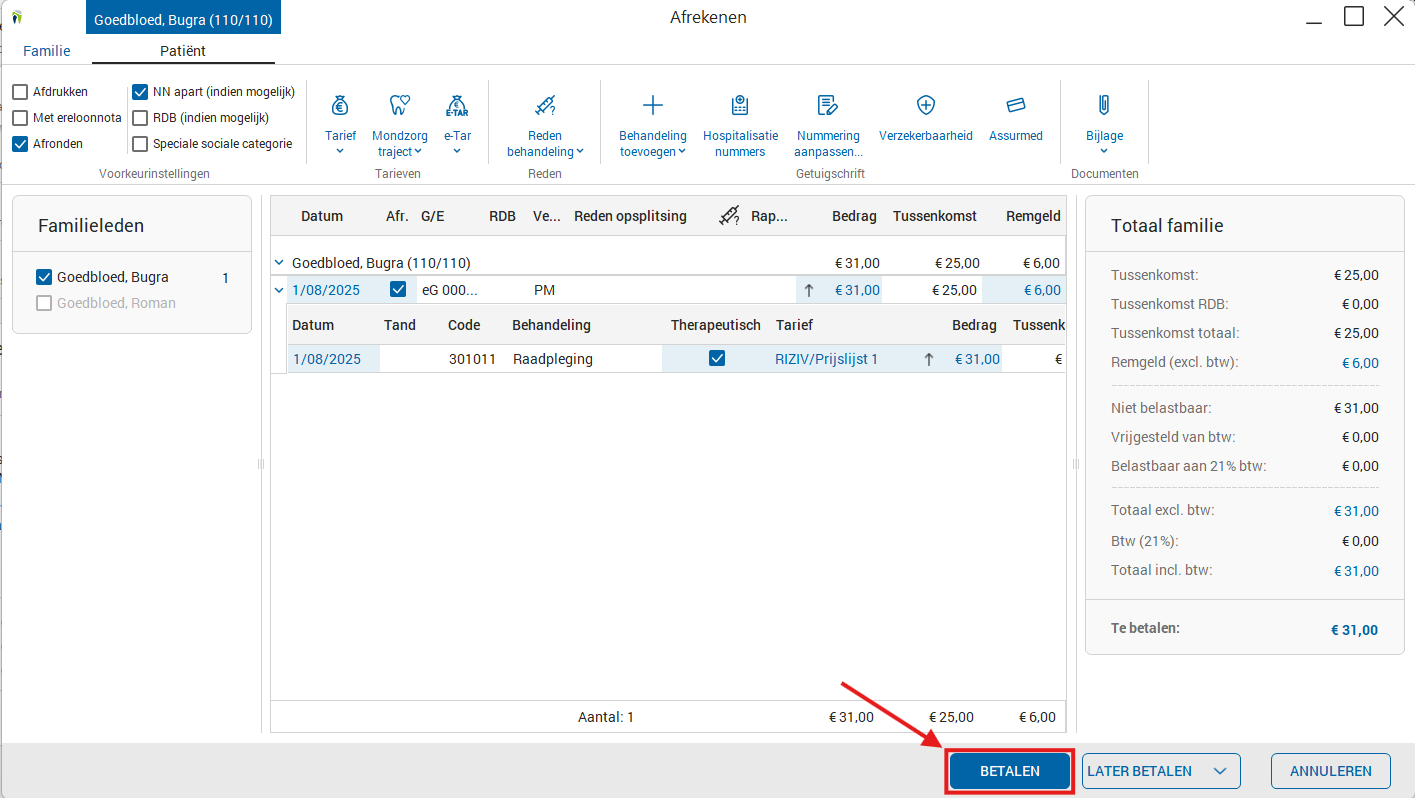Click the Reden behandeling syringe icon
The height and width of the screenshot is (798, 1415).
[x=545, y=106]
